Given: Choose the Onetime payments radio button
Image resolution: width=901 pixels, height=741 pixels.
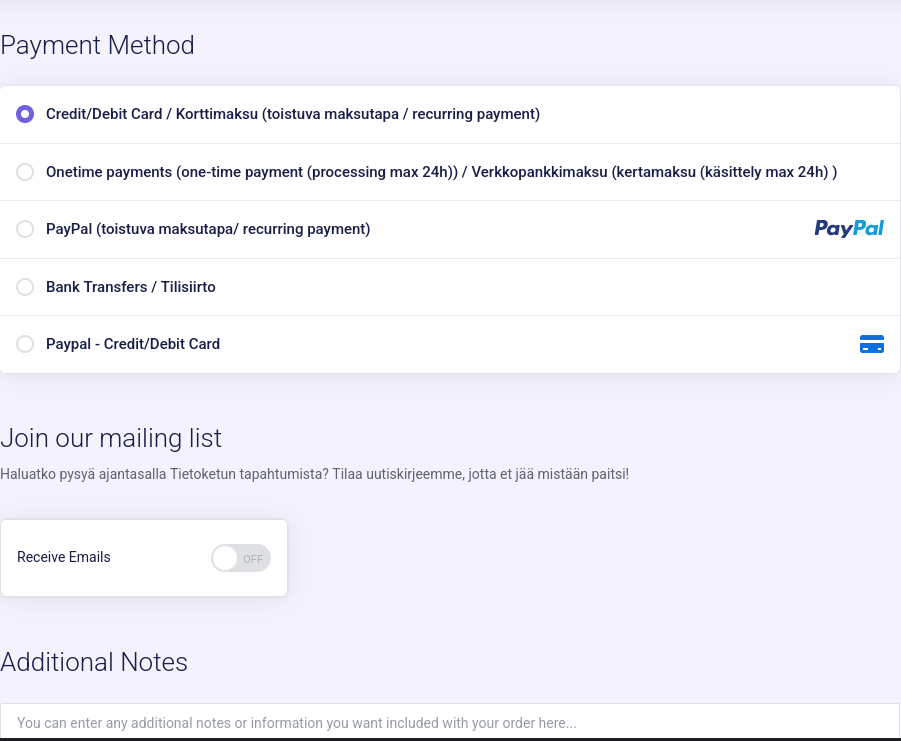Looking at the screenshot, I should pos(25,172).
